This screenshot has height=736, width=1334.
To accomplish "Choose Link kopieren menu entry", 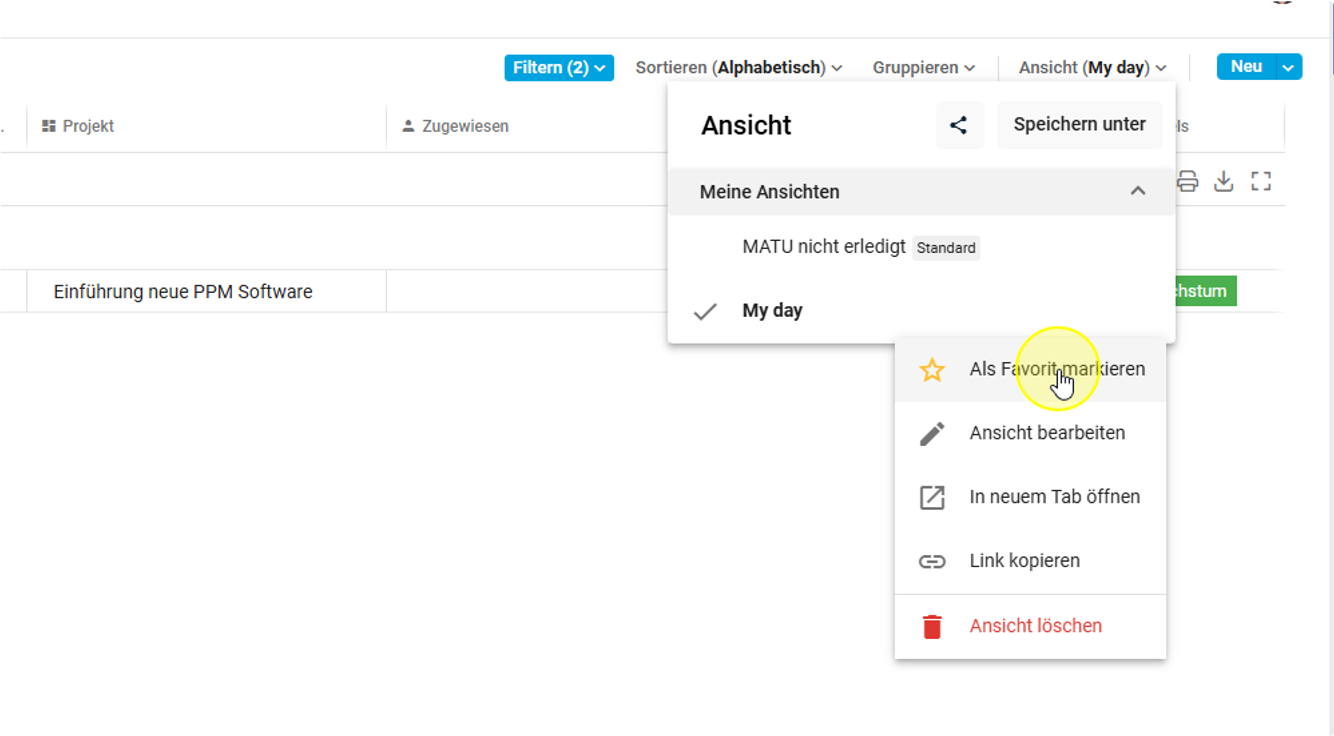I will click(x=1024, y=561).
